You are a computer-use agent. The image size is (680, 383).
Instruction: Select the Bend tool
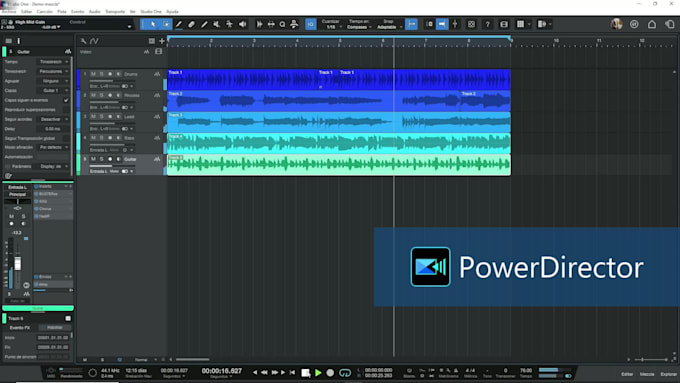click(229, 25)
